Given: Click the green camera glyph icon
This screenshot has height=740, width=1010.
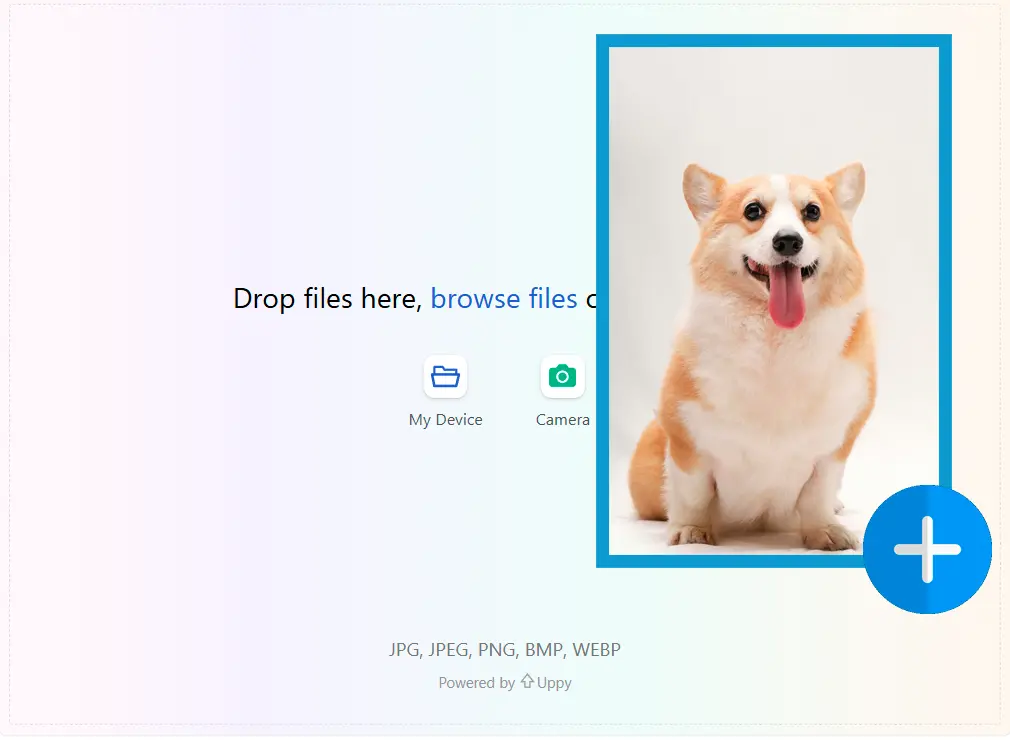Looking at the screenshot, I should (x=562, y=376).
